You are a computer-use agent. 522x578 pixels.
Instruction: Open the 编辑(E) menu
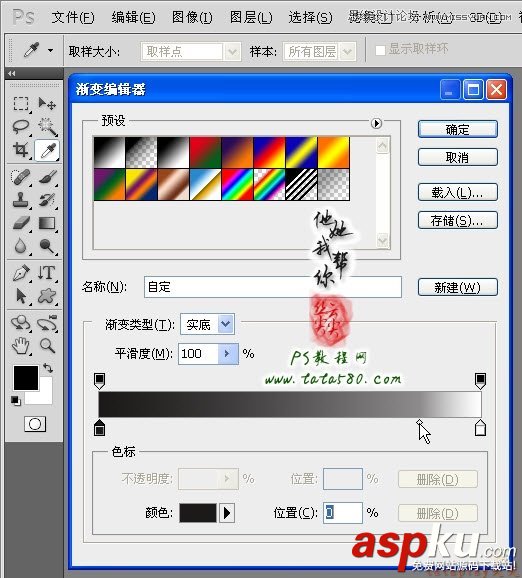[133, 17]
